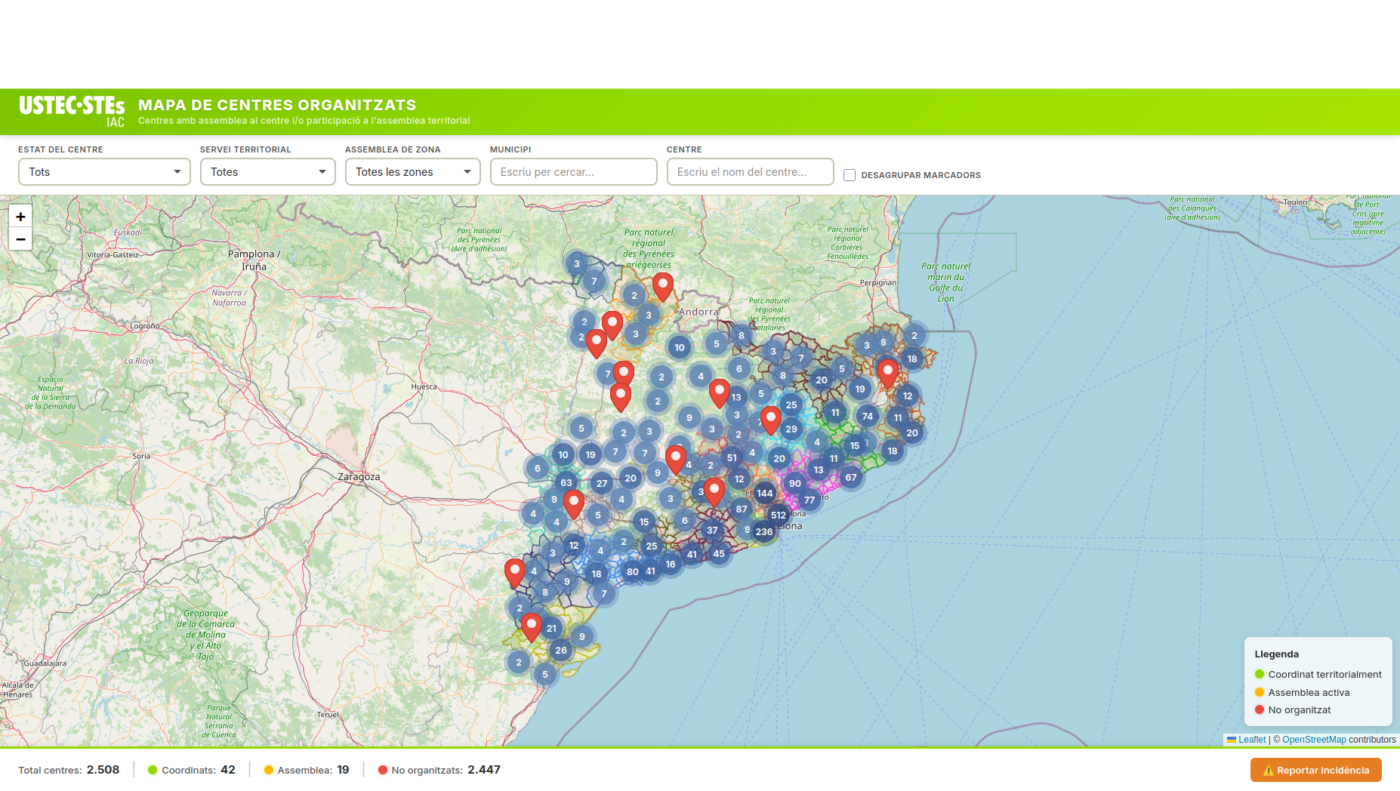Click the green Coordinat territorialment legend dot
The image size is (1400, 791).
pos(1260,674)
